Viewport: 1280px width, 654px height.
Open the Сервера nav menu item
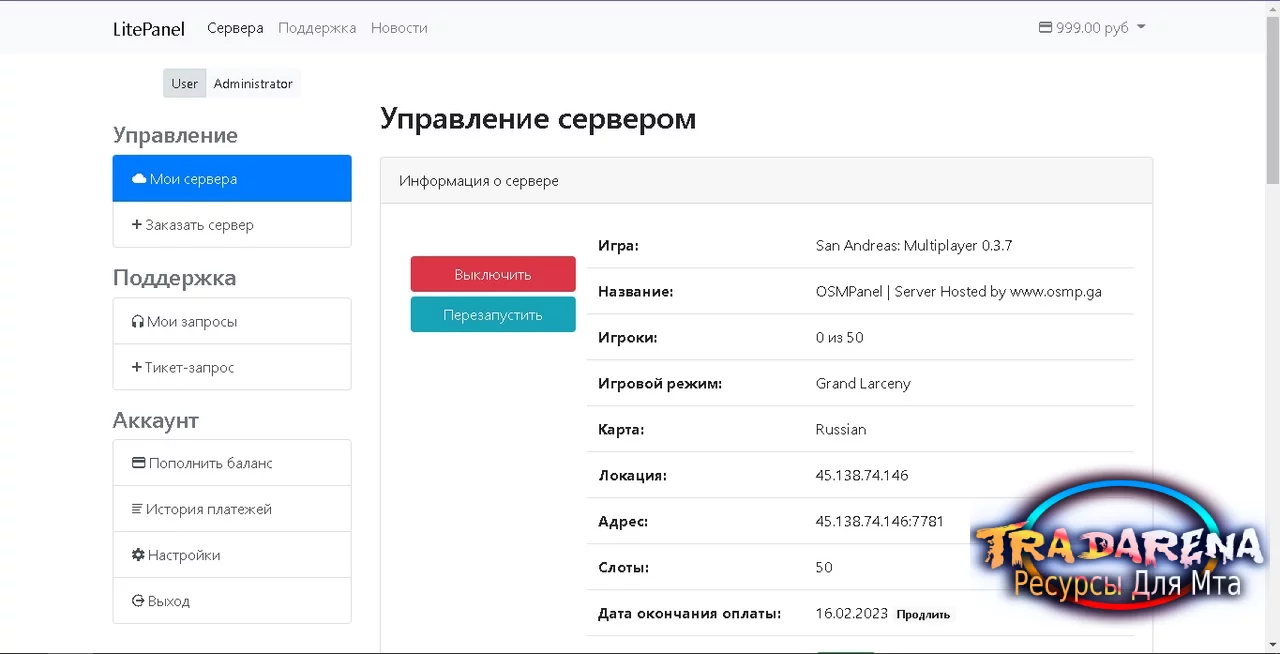pos(235,28)
